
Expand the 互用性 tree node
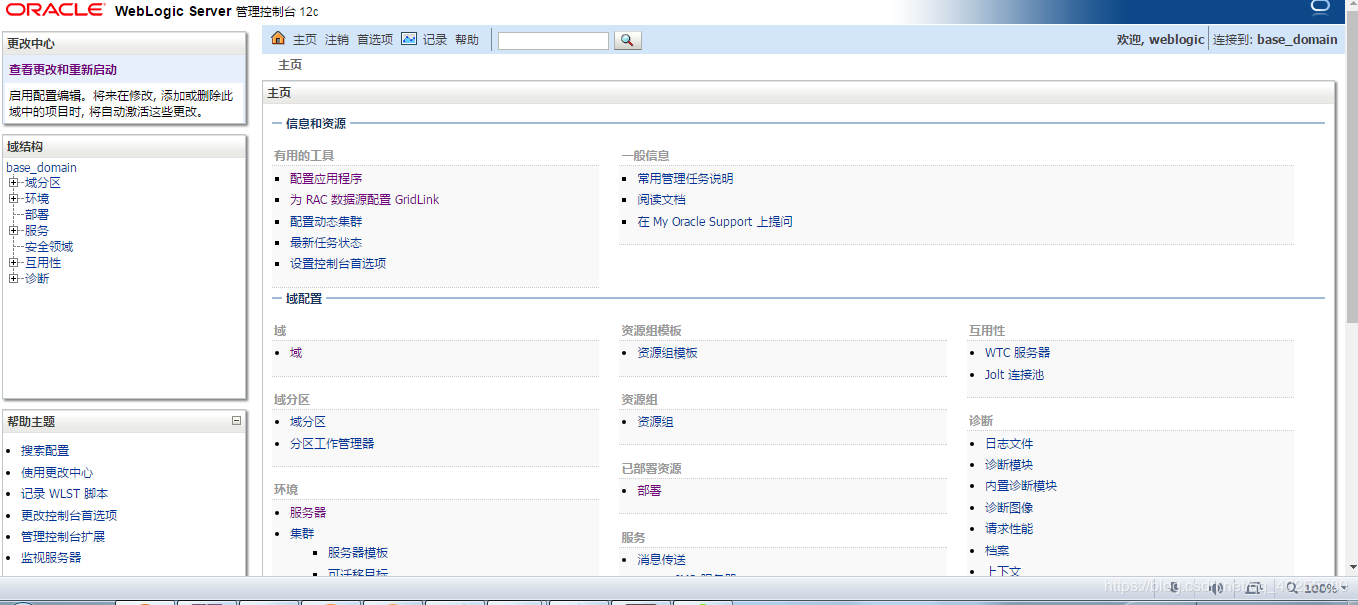point(14,263)
